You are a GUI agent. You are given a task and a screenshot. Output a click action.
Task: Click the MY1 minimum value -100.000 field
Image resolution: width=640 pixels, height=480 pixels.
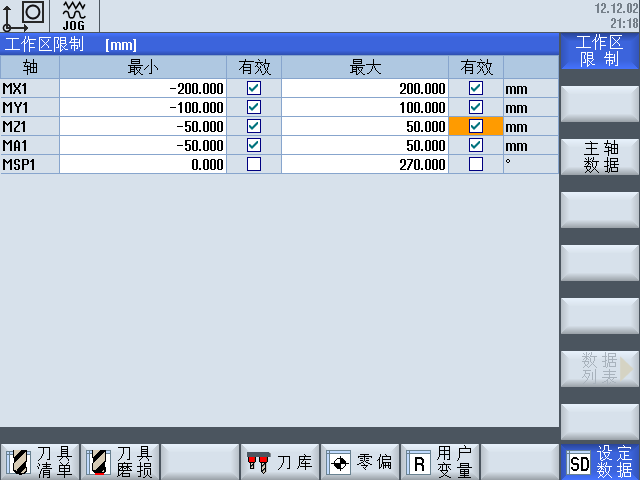pyautogui.click(x=143, y=107)
